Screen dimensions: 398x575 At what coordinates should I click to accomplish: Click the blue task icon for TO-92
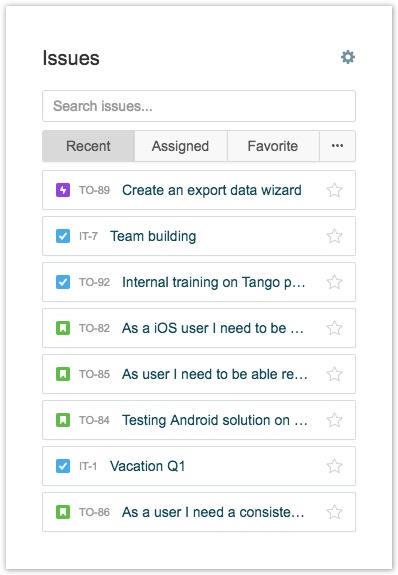click(63, 282)
